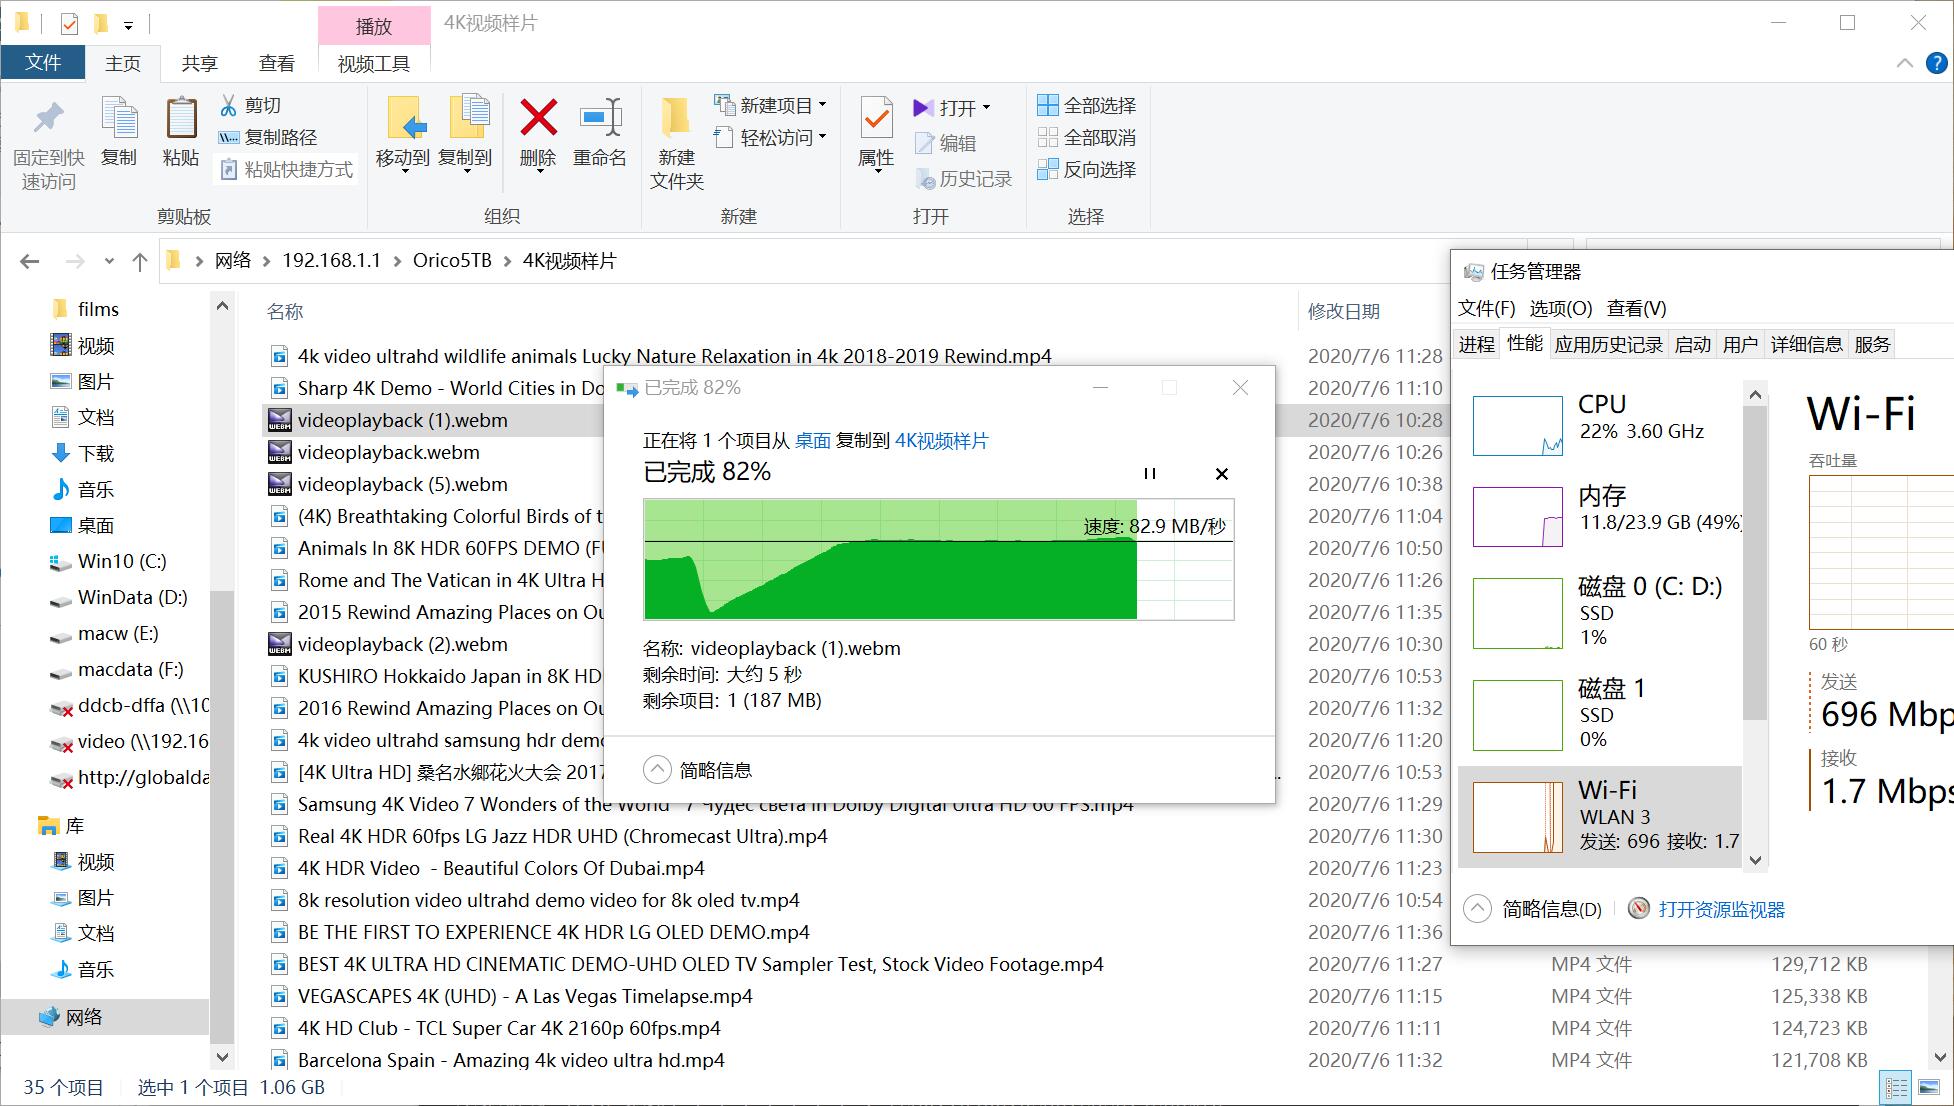1954x1106 pixels.
Task: Open Resource Monitor (打开资源监视器) link
Action: click(x=1720, y=909)
